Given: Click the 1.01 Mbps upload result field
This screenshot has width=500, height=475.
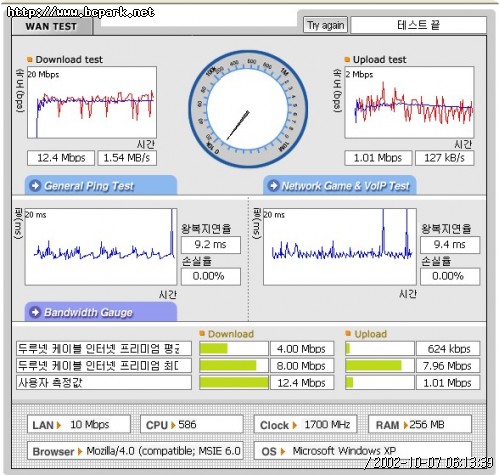Looking at the screenshot, I should pyautogui.click(x=378, y=158).
